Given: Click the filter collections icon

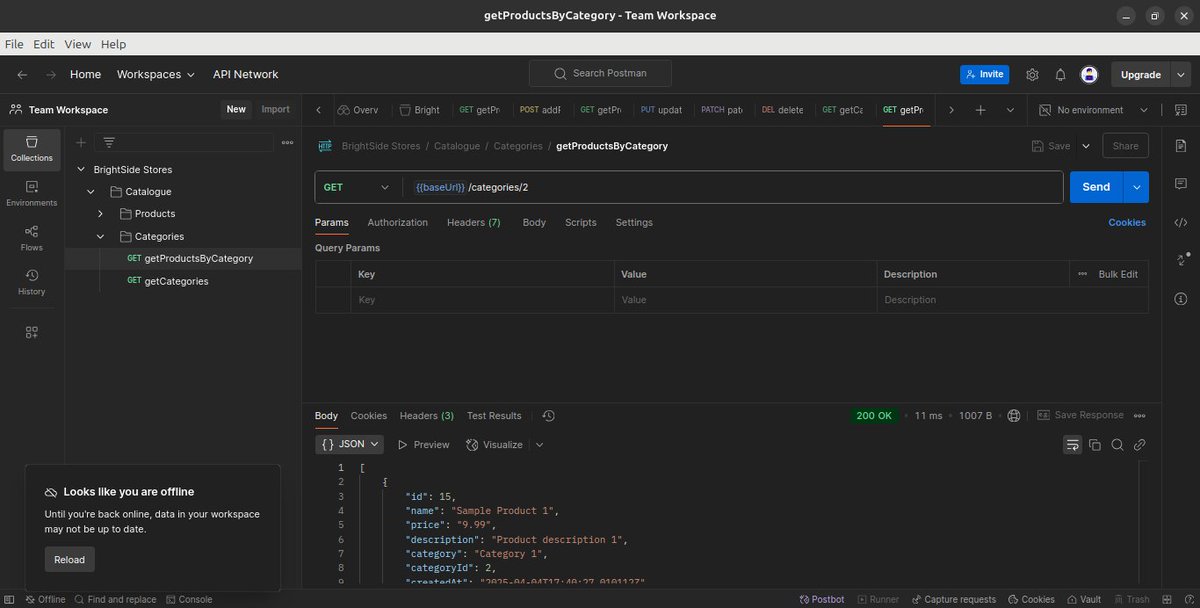Looking at the screenshot, I should (x=109, y=142).
